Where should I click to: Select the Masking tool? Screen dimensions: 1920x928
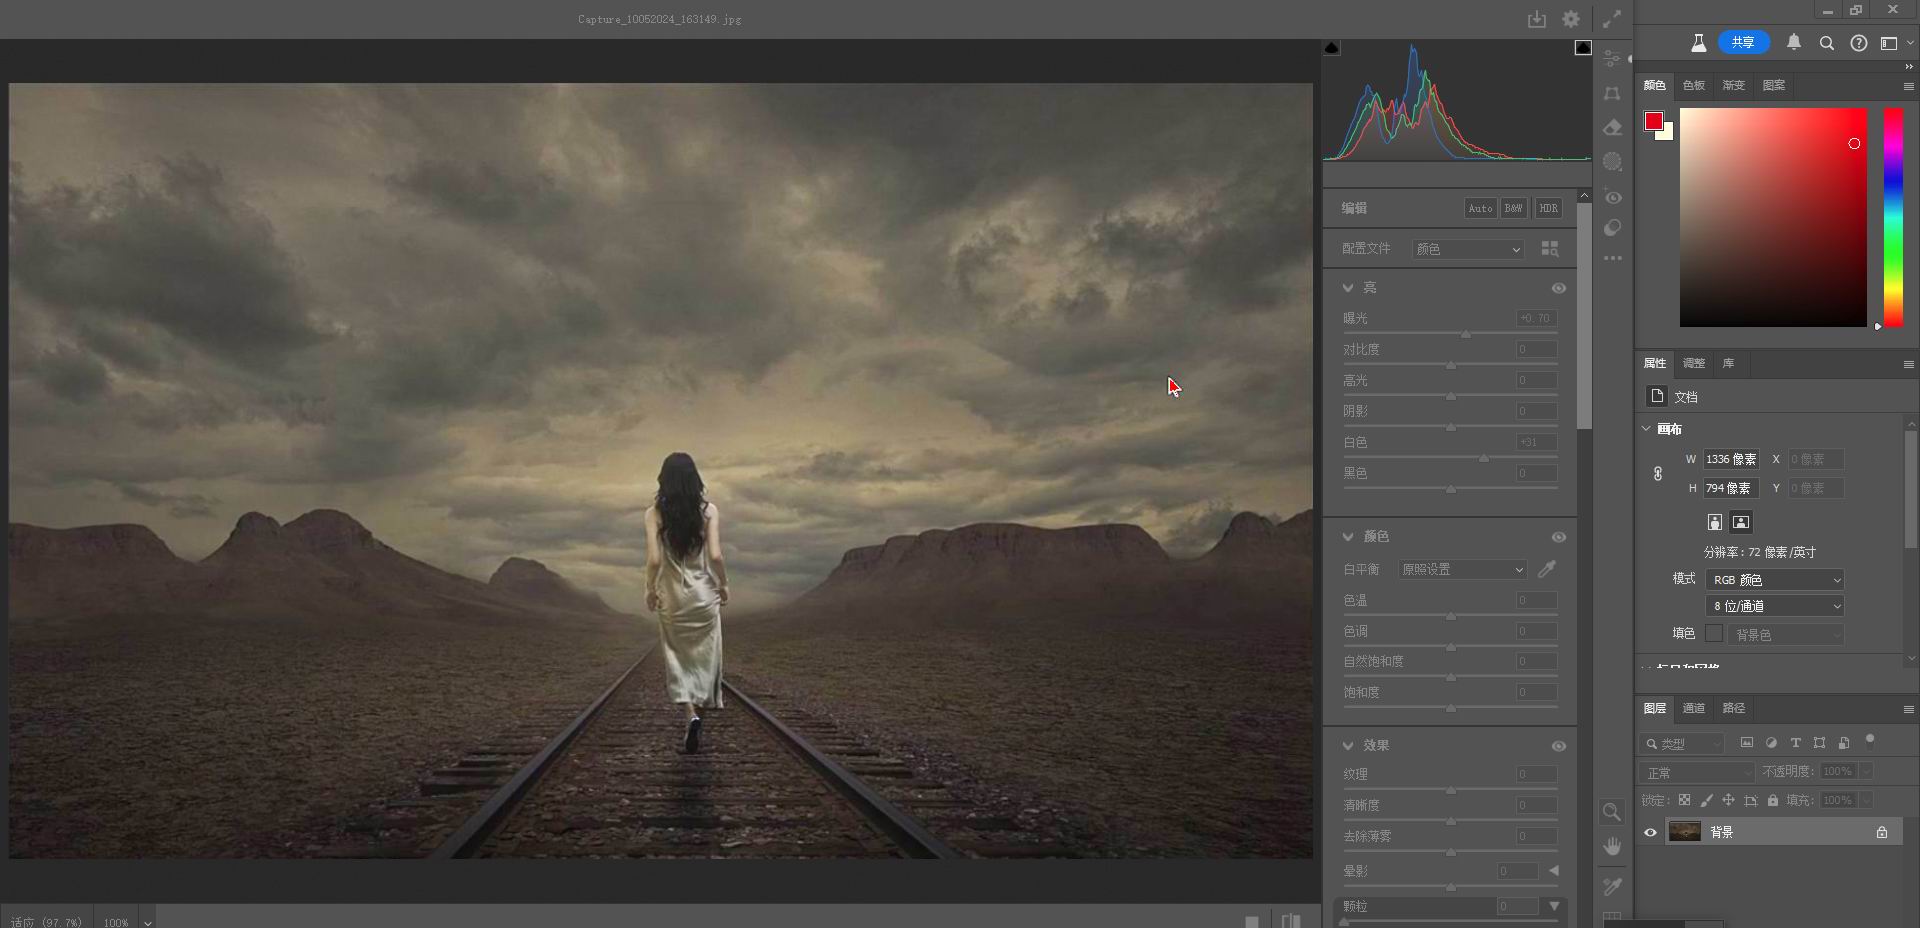(x=1612, y=161)
